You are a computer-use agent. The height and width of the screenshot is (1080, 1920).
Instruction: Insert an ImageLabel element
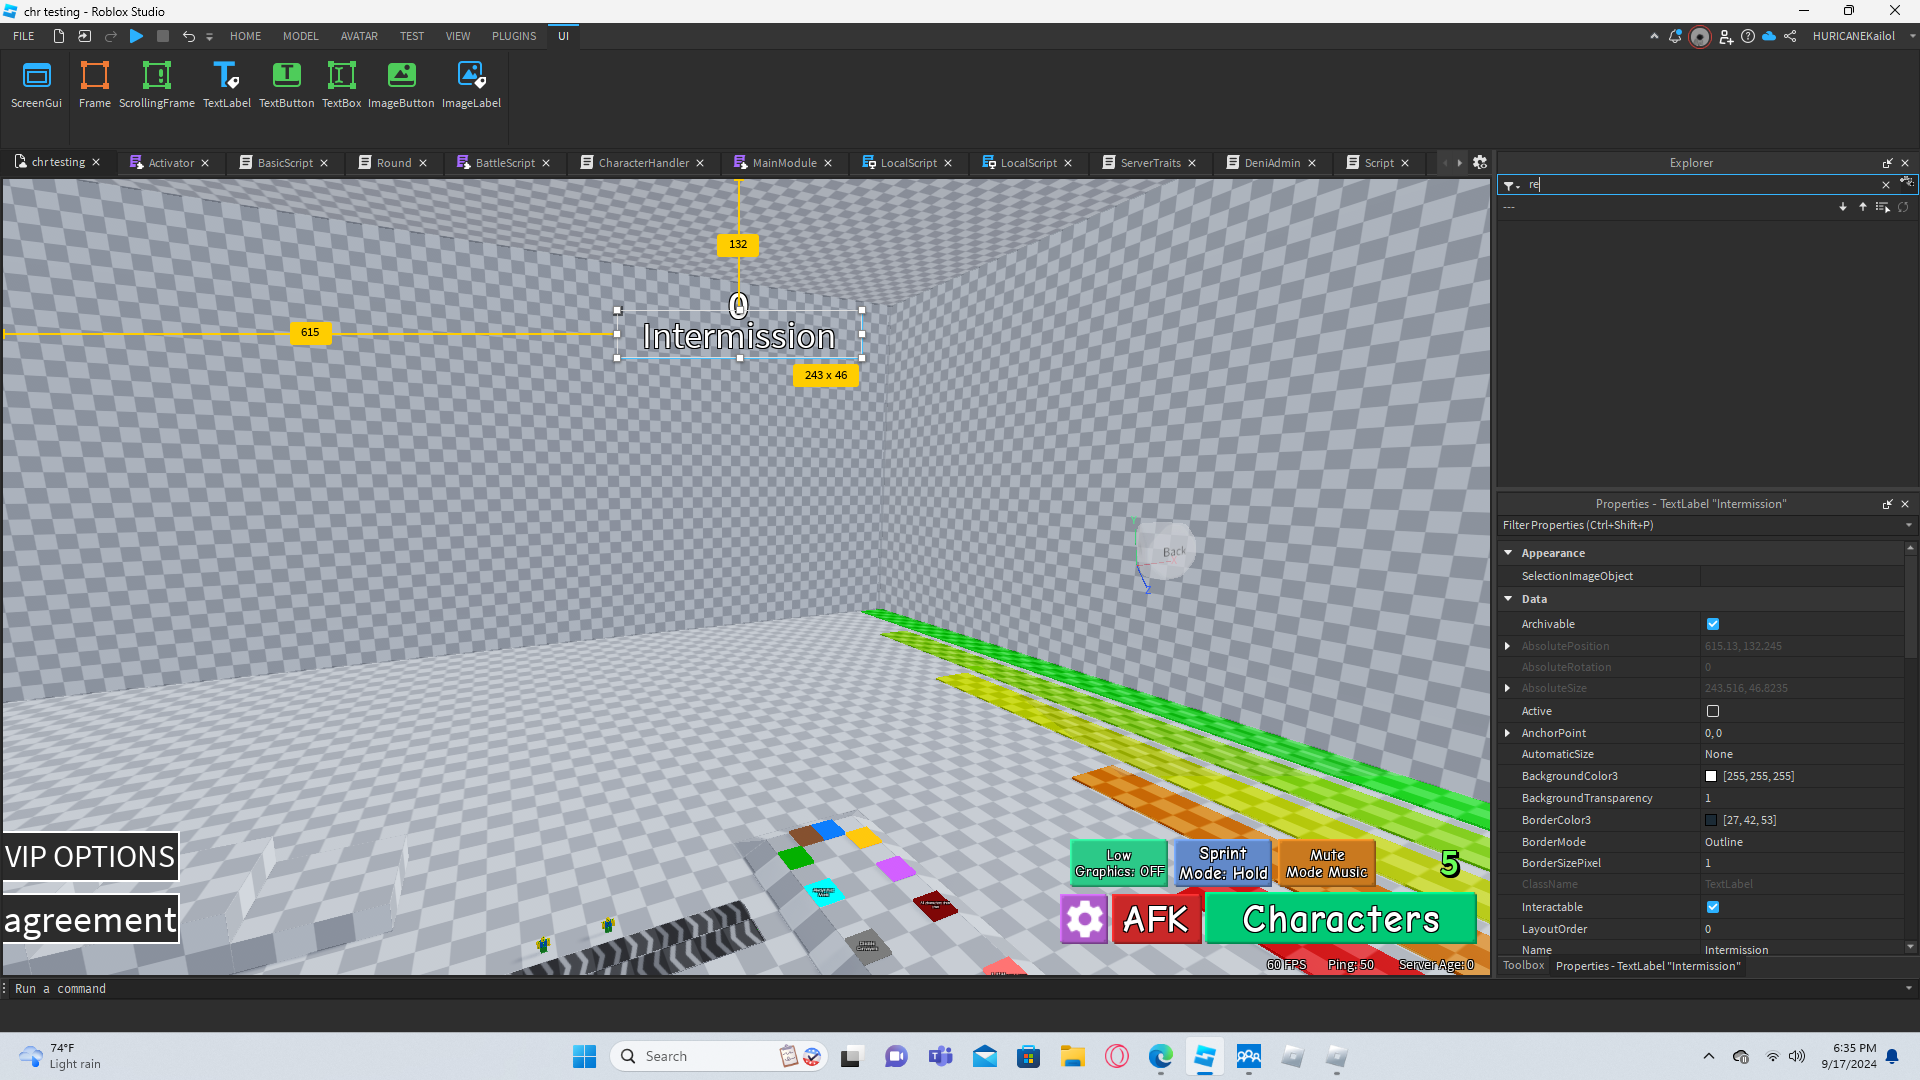(471, 84)
